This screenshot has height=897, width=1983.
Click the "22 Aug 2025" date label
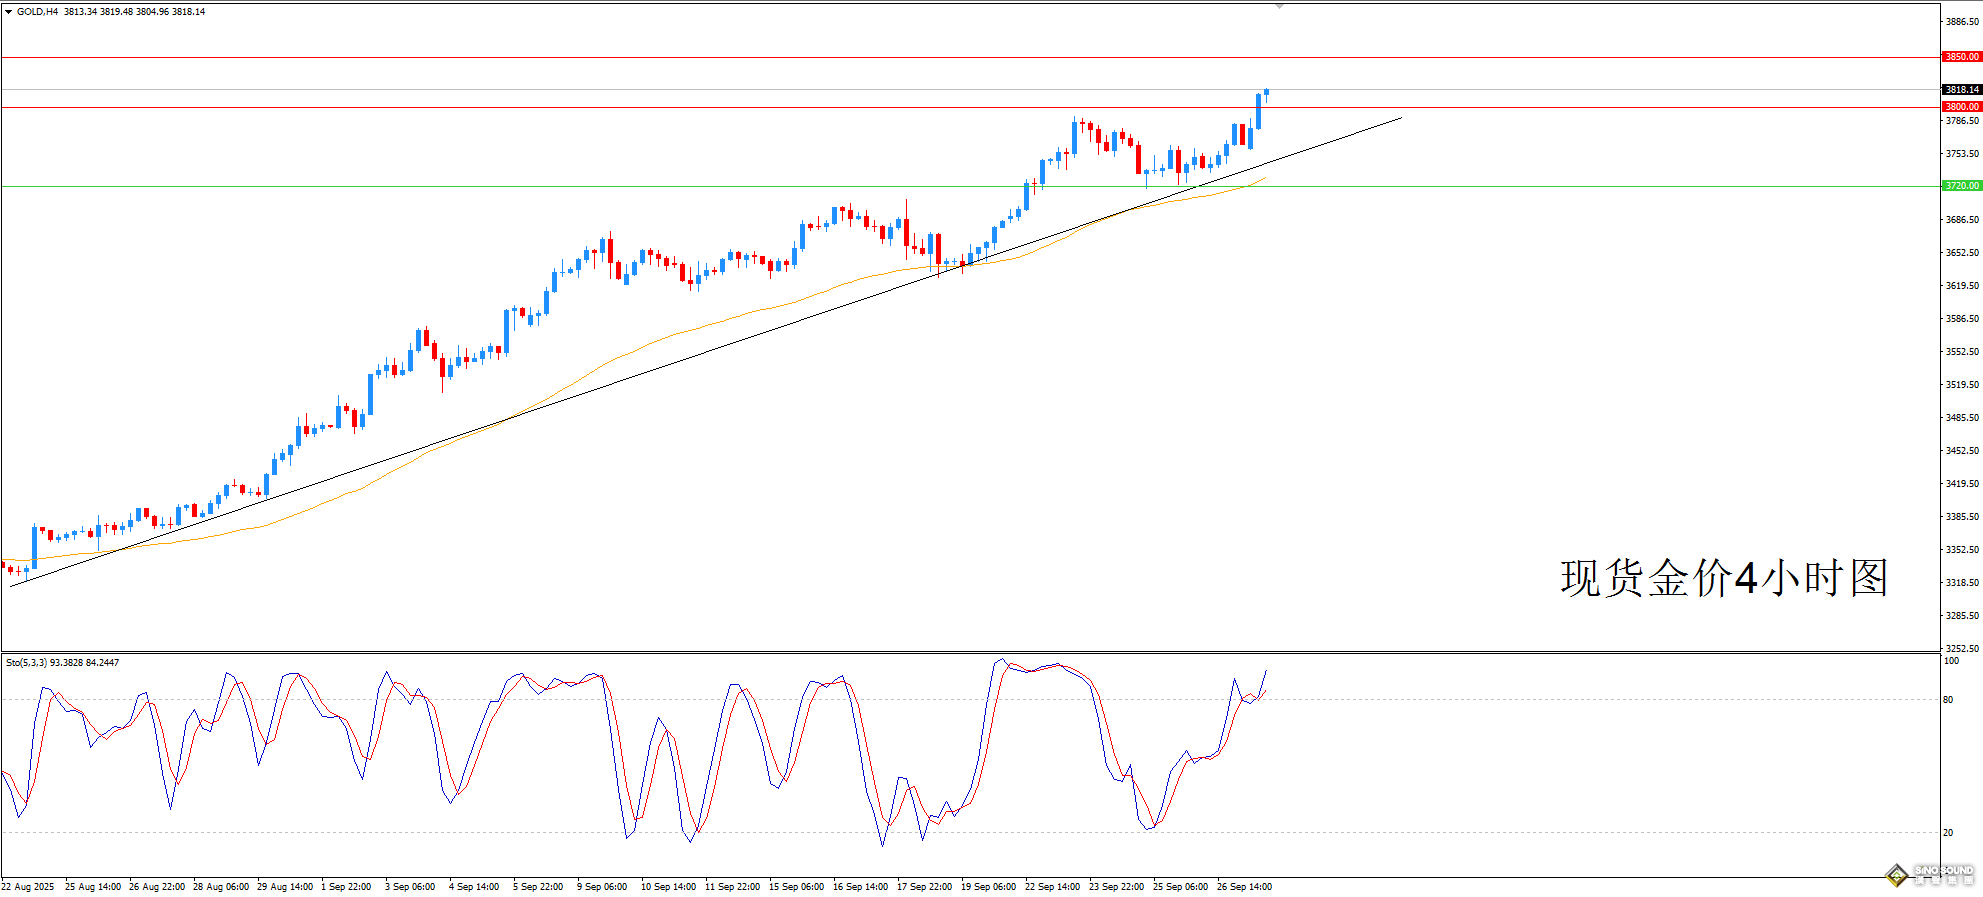[29, 887]
